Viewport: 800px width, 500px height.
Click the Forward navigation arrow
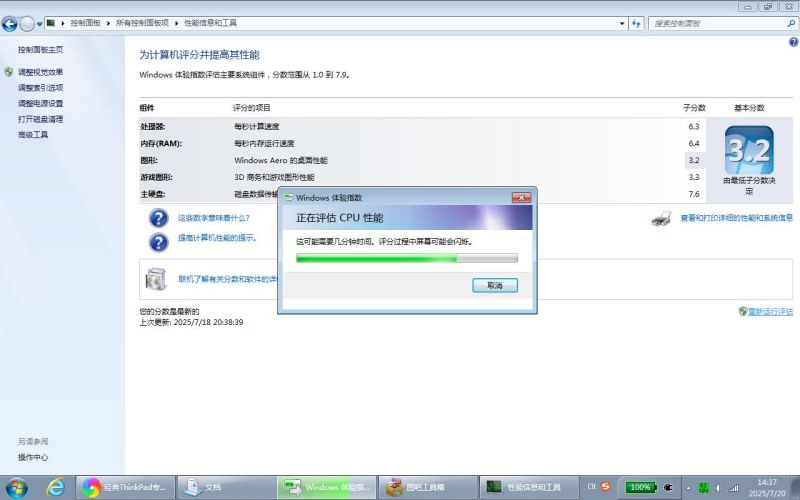27,23
